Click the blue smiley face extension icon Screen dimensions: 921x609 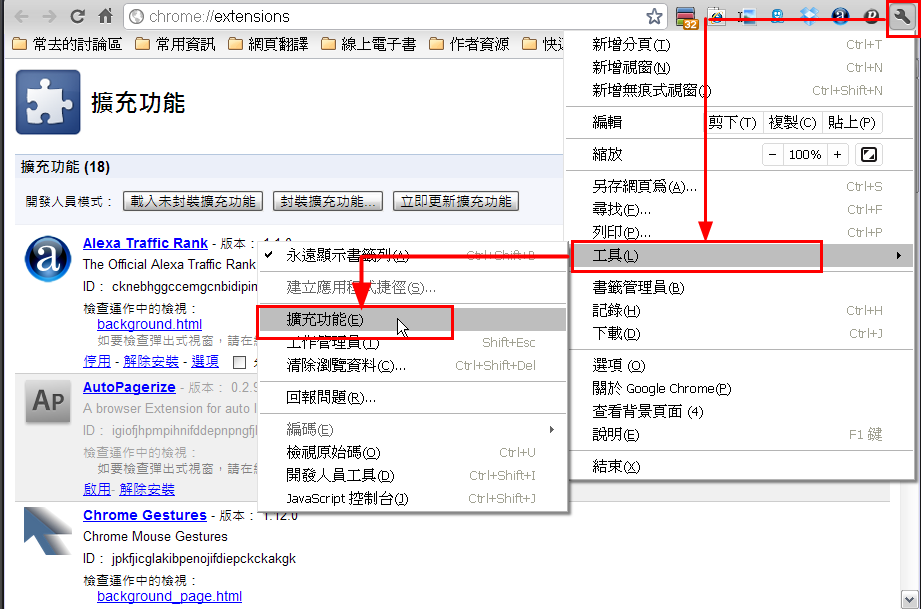click(778, 16)
